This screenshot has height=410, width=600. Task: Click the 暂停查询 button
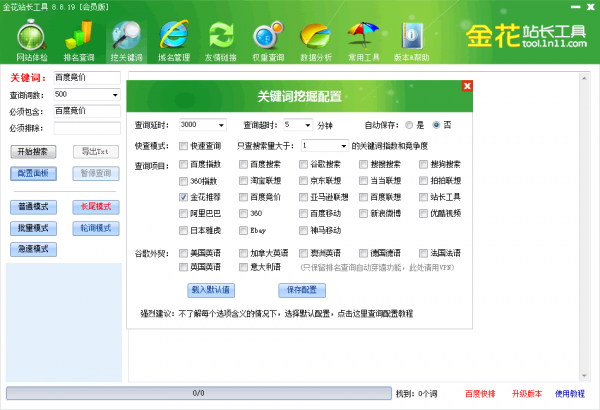point(96,173)
